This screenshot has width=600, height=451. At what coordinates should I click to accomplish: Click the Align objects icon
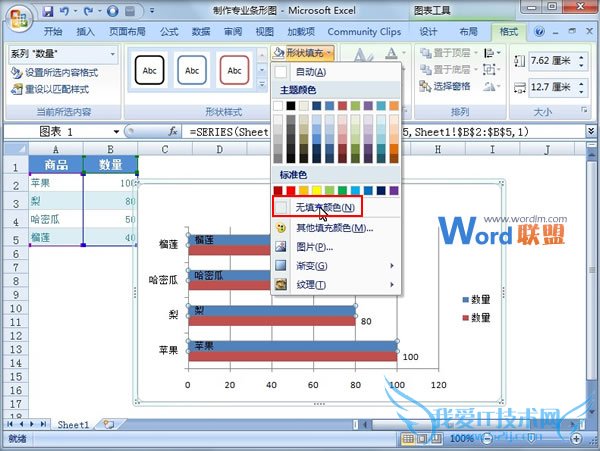pyautogui.click(x=489, y=52)
